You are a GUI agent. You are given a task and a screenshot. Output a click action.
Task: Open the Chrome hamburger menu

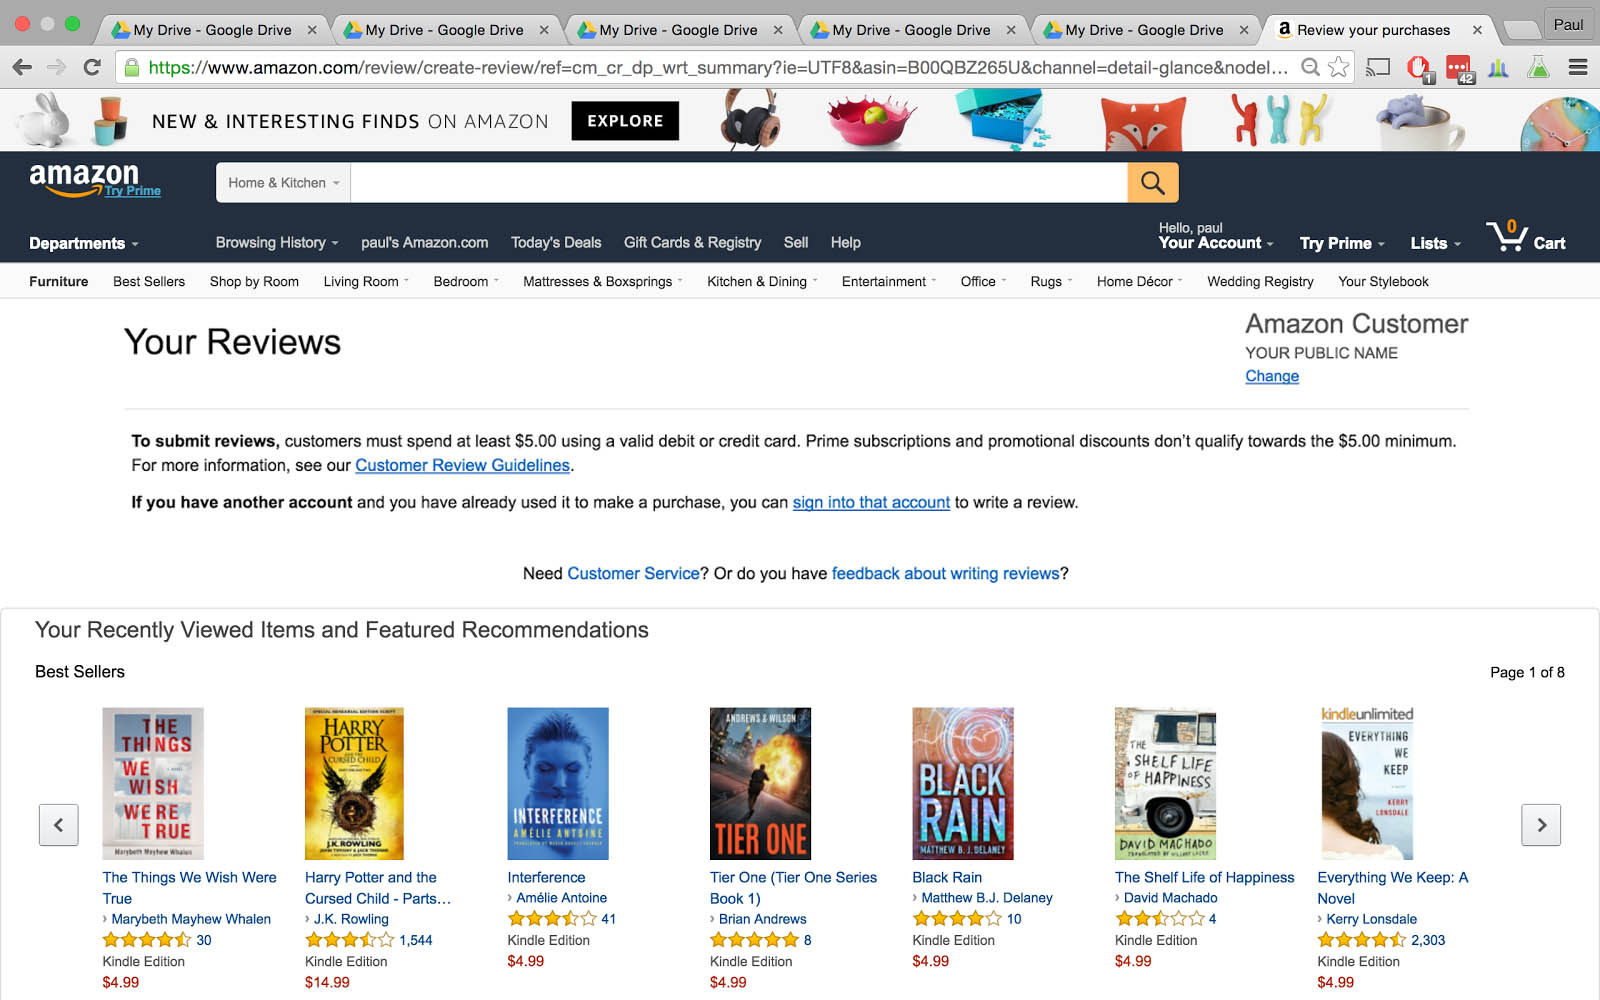(1578, 67)
